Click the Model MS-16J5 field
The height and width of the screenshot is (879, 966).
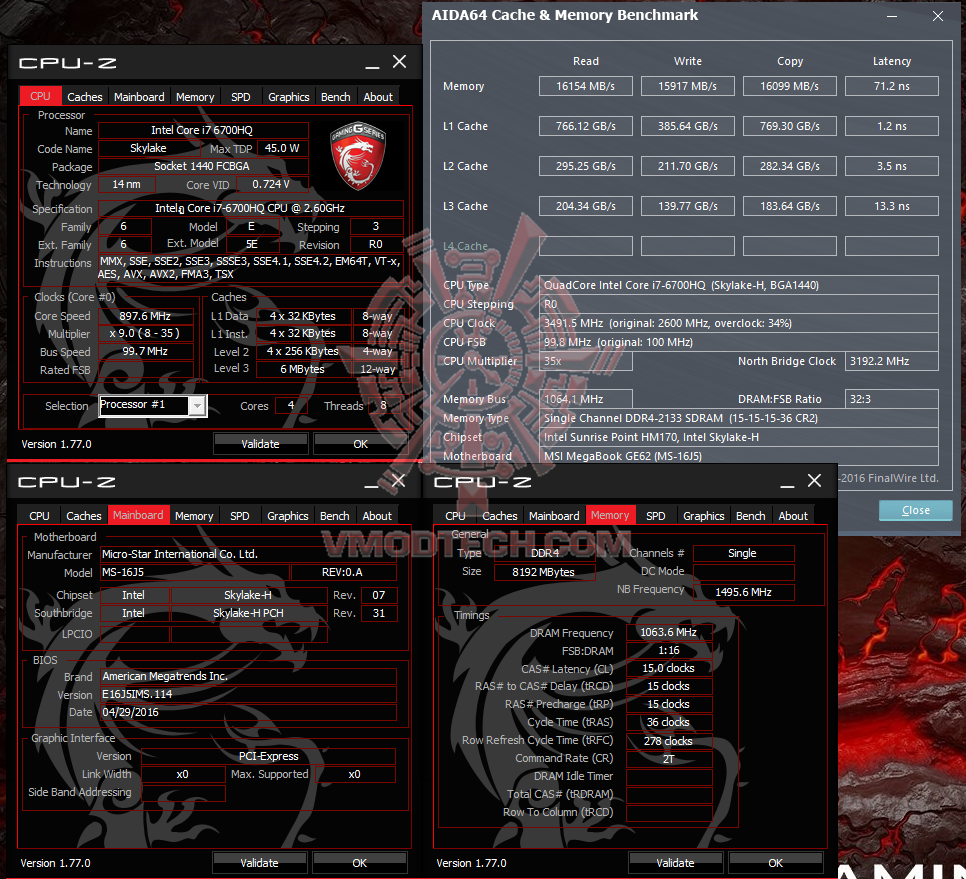195,572
